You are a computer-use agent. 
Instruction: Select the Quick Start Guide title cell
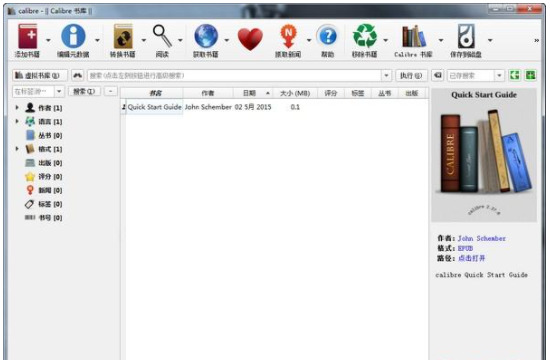[x=154, y=107]
